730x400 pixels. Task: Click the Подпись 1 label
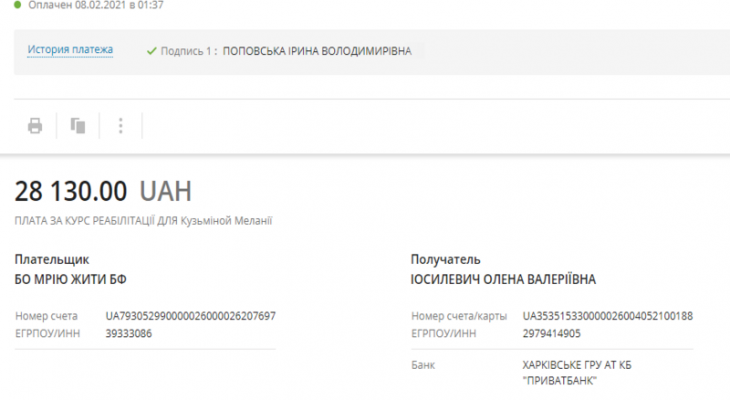[x=189, y=51]
